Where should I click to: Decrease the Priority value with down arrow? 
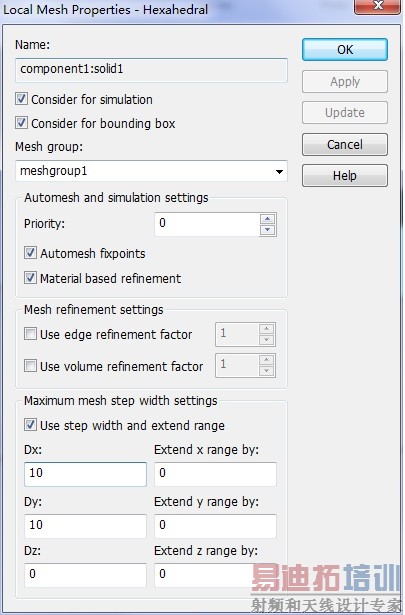click(267, 230)
